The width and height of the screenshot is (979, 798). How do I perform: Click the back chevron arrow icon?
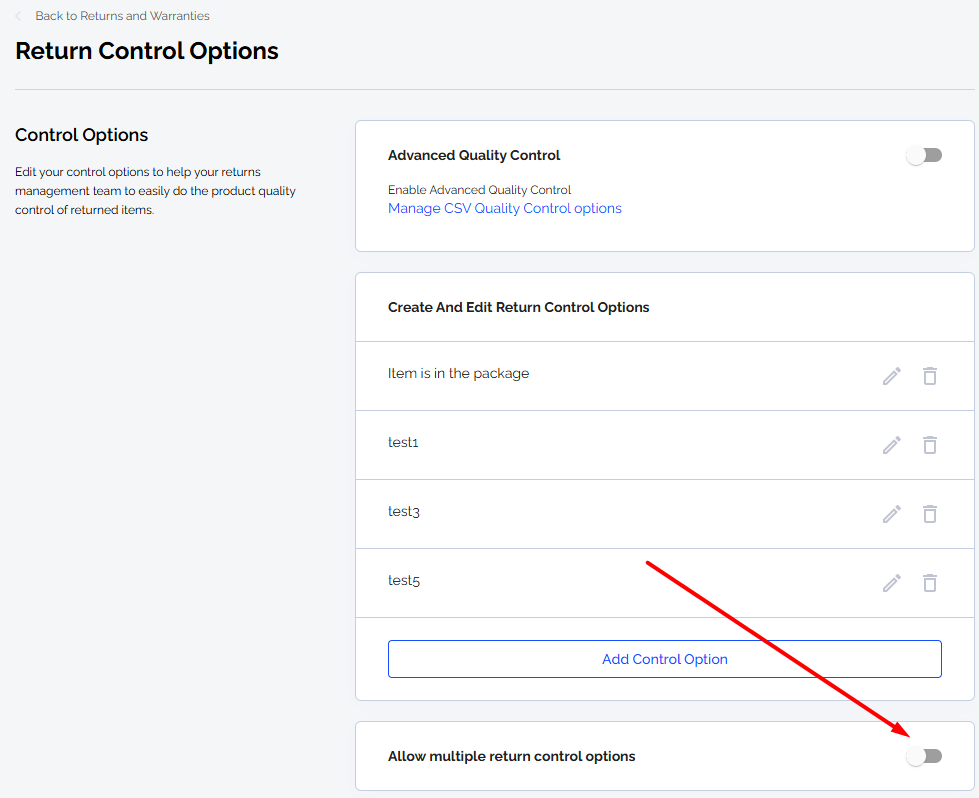tap(19, 16)
